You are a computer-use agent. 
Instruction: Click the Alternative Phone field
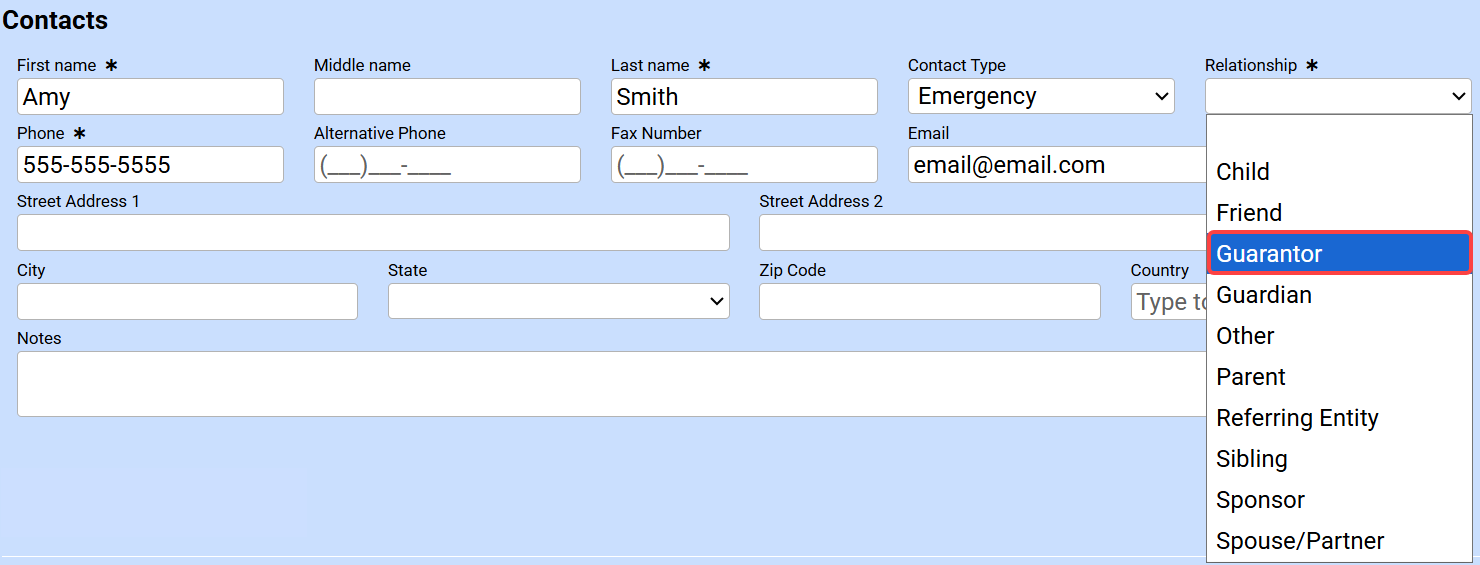pyautogui.click(x=447, y=165)
